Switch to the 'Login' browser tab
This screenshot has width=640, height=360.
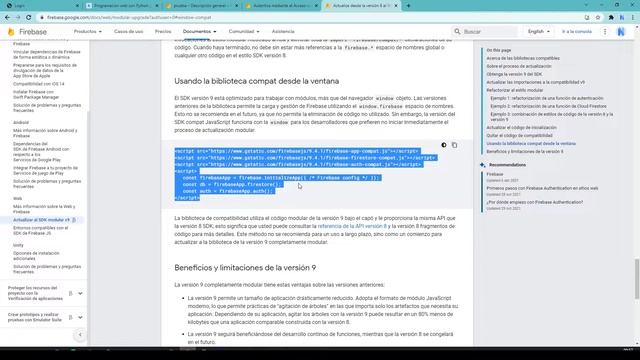coord(41,6)
